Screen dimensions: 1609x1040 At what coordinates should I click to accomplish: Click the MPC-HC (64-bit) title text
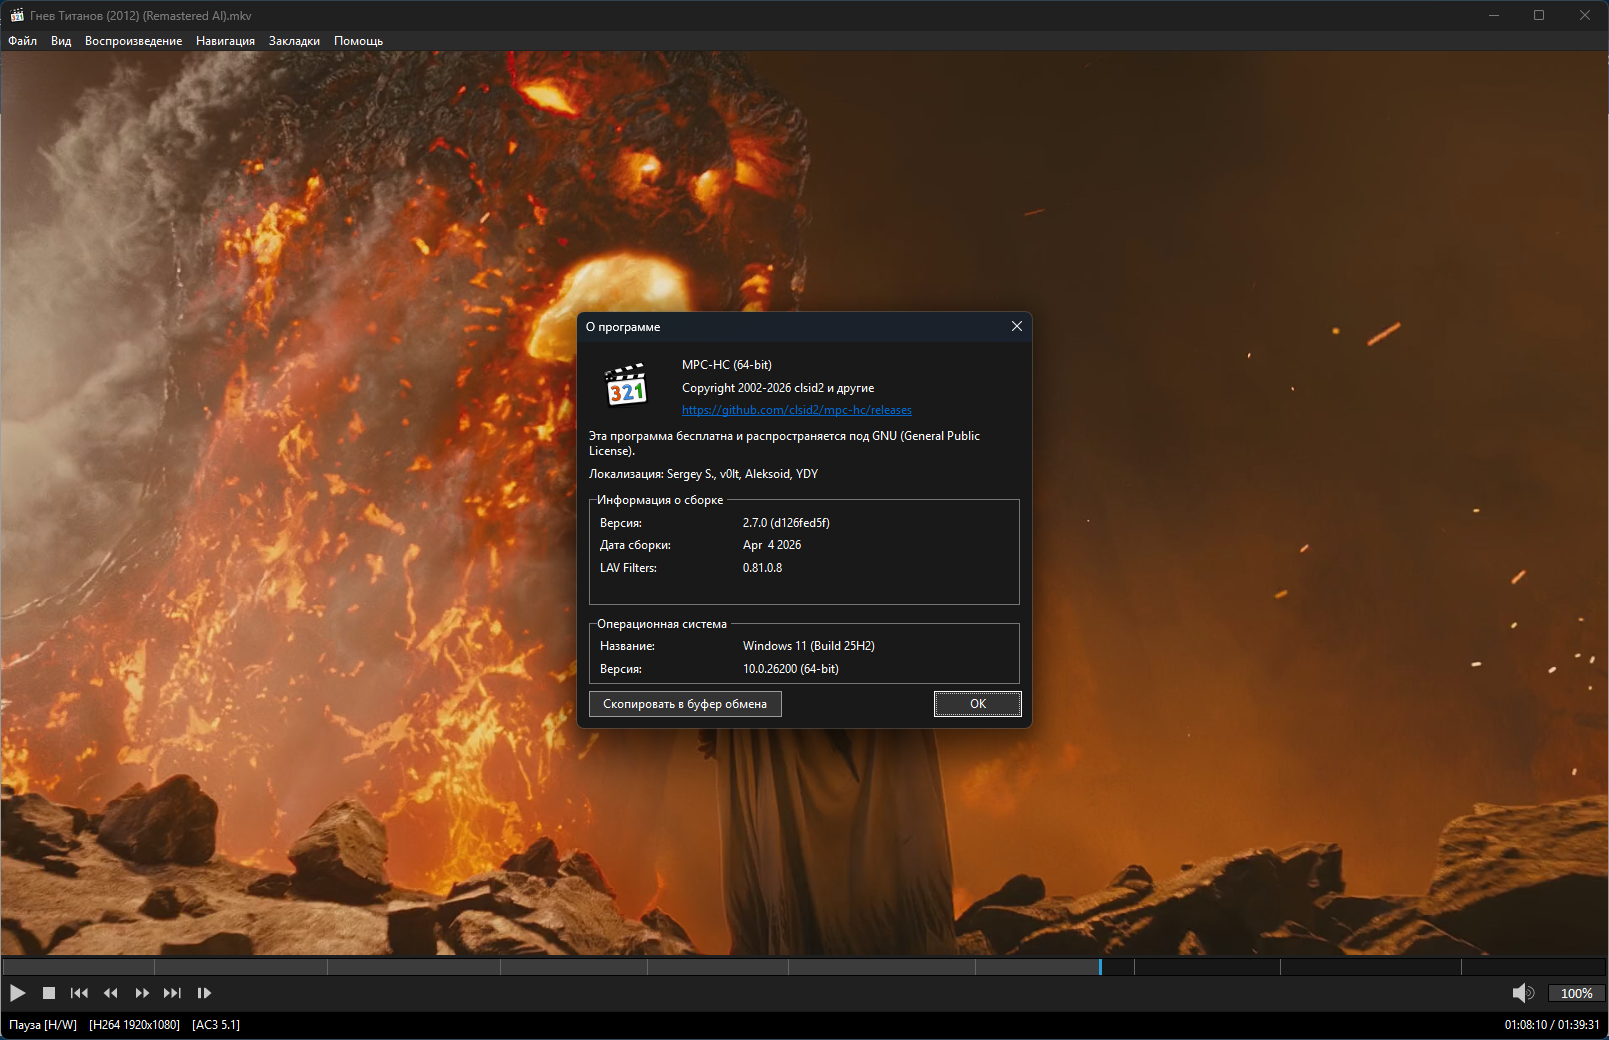click(x=727, y=365)
